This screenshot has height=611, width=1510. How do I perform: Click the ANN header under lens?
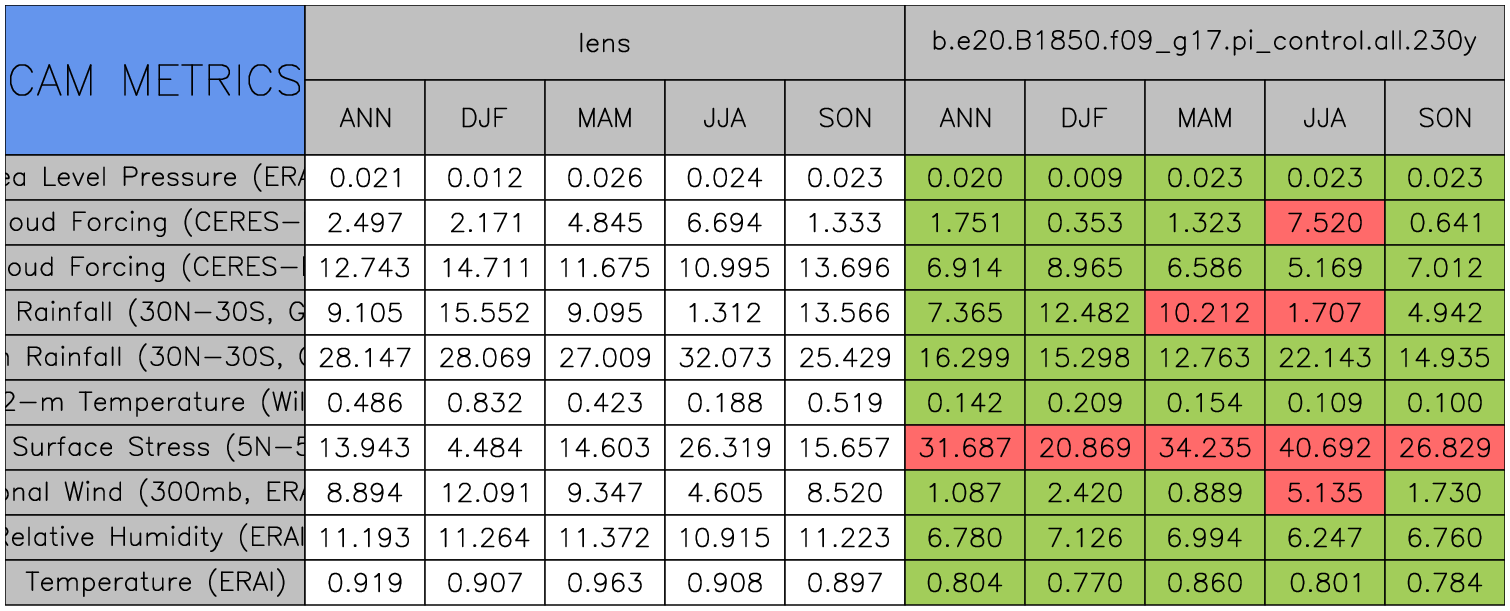(x=365, y=118)
